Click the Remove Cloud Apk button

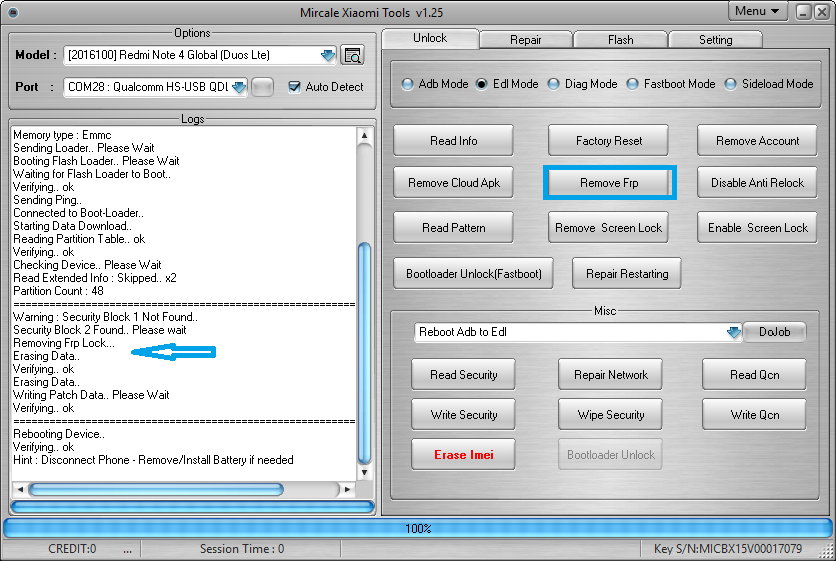454,183
